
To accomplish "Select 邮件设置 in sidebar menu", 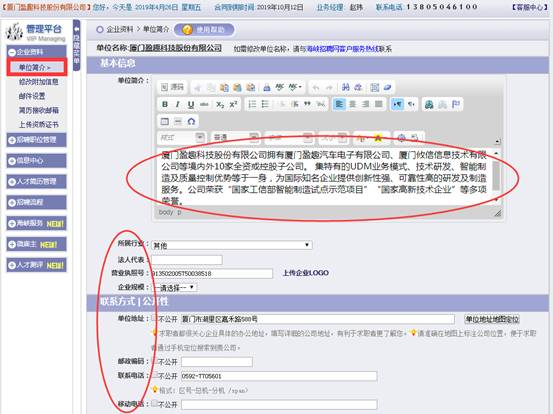I will pyautogui.click(x=32, y=96).
